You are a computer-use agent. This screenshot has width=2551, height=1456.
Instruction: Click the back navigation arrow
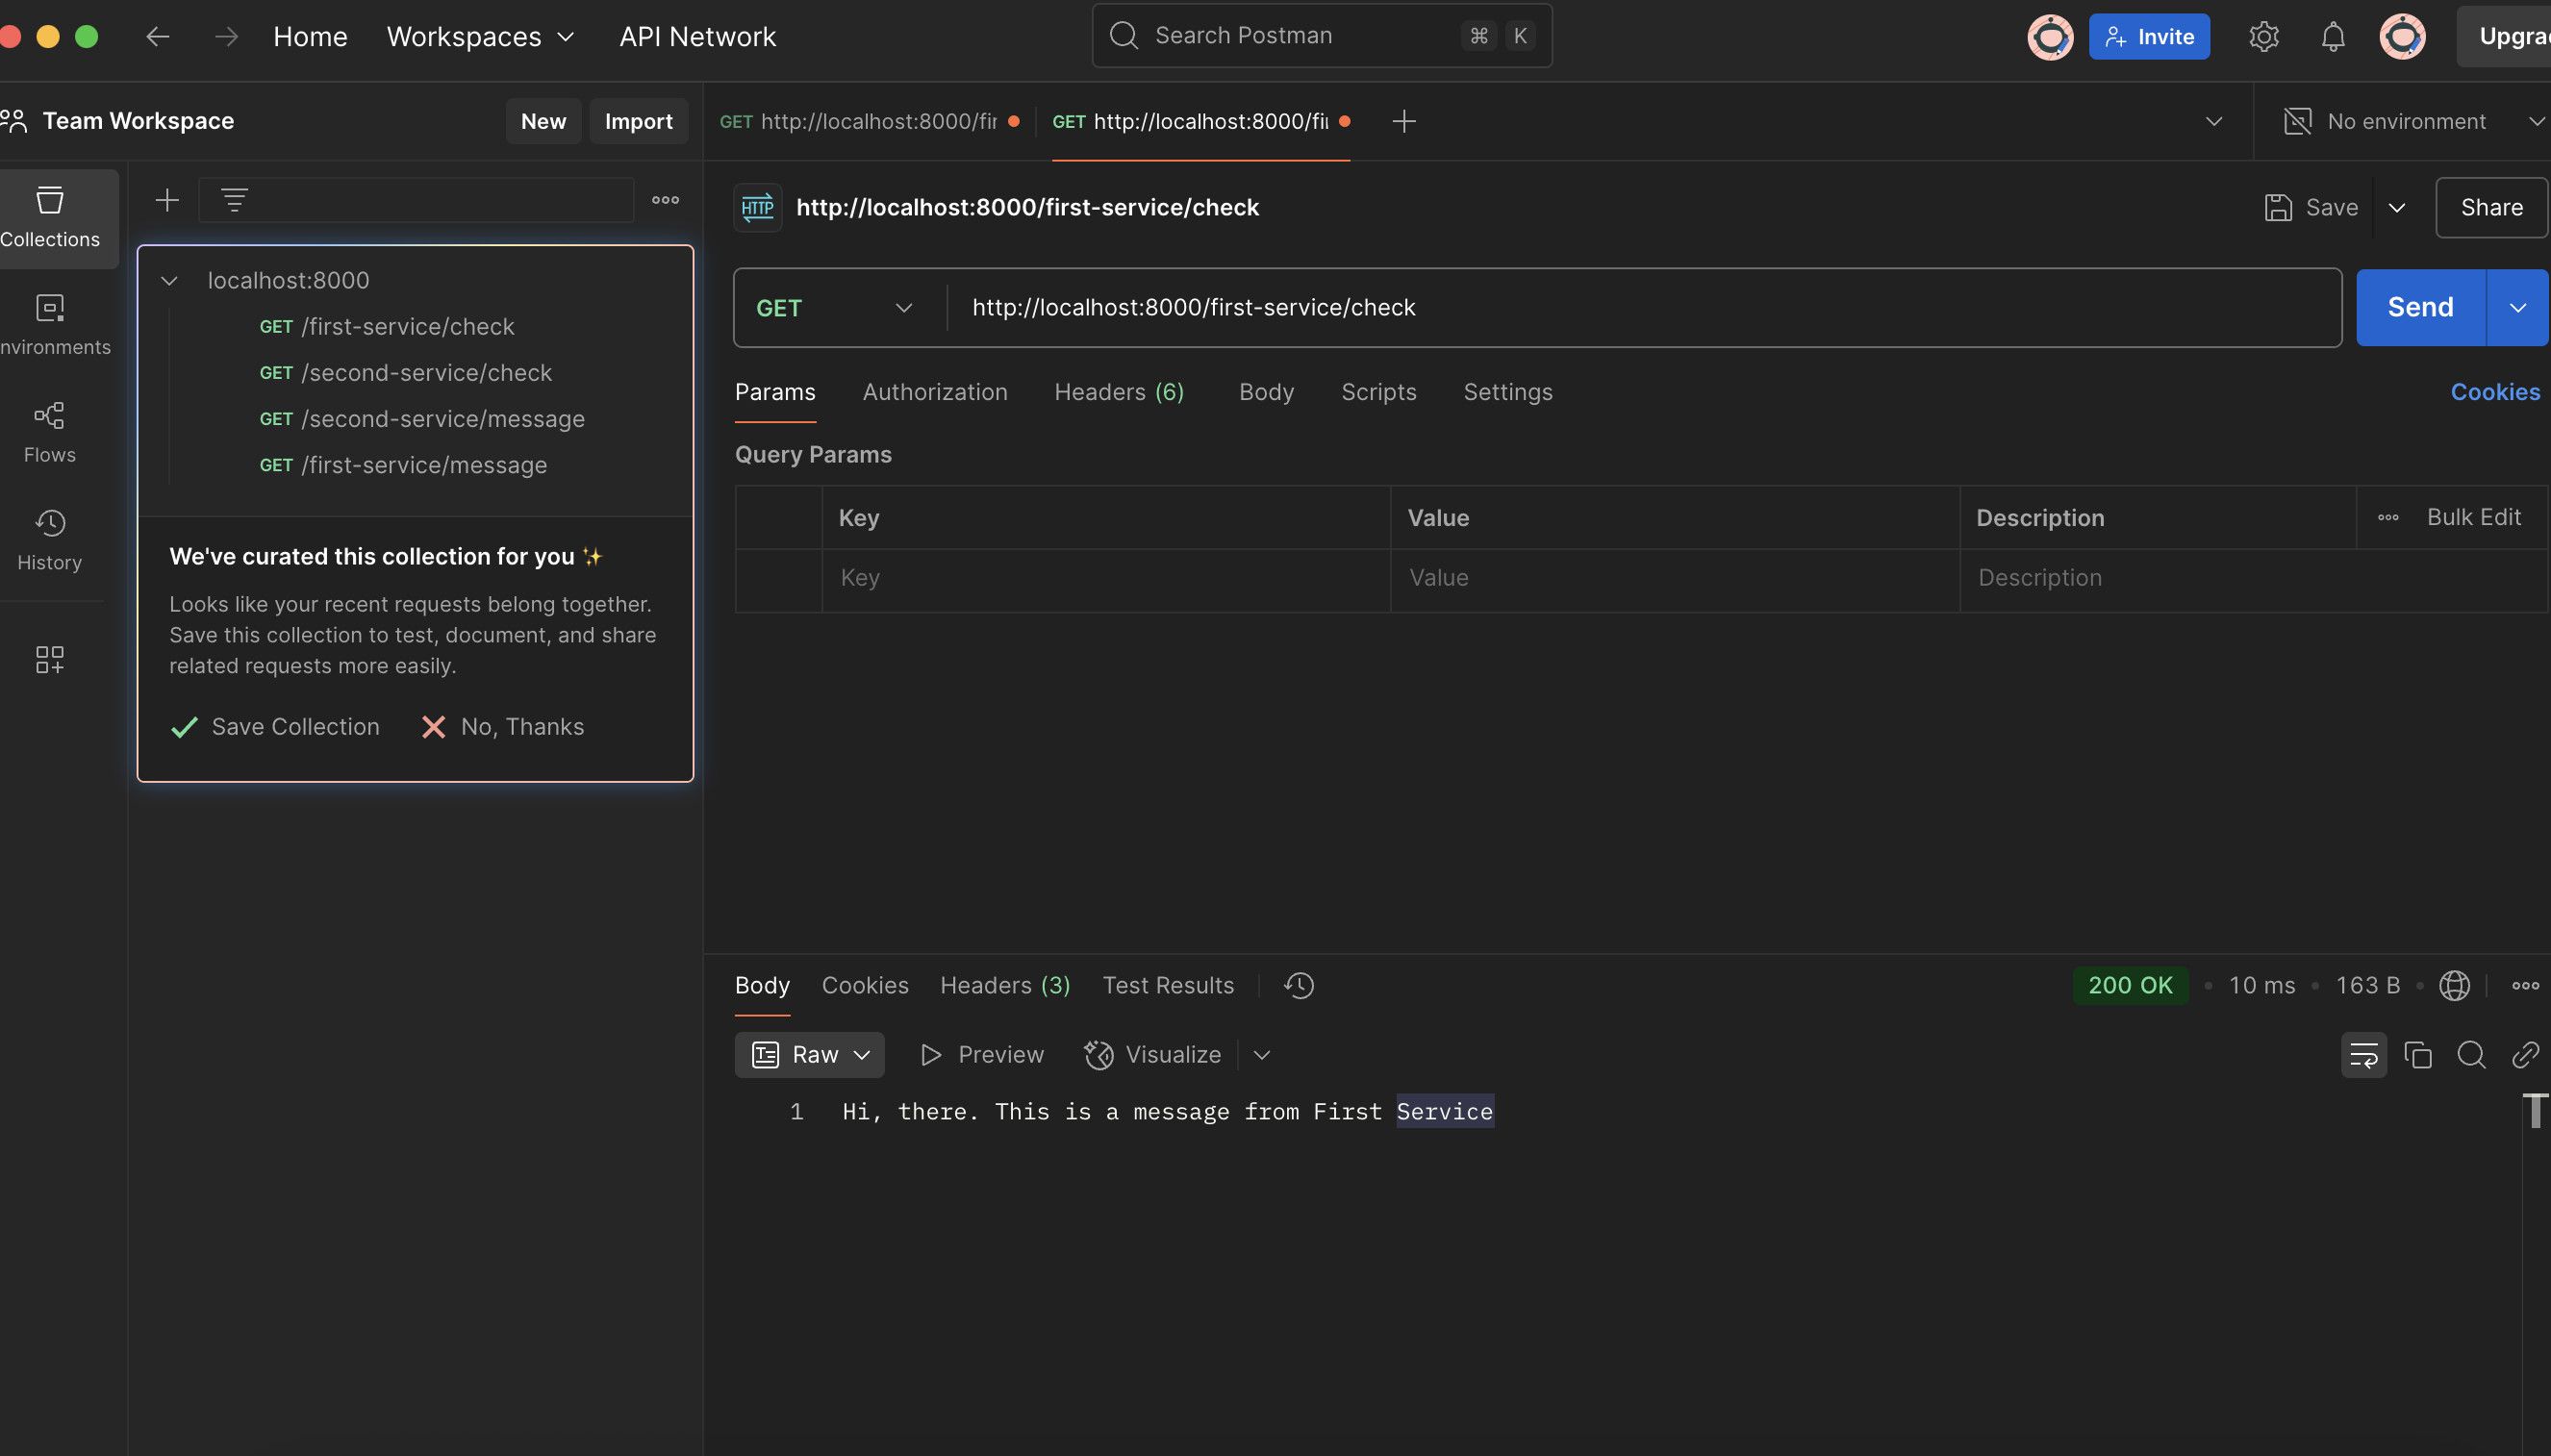coord(157,37)
